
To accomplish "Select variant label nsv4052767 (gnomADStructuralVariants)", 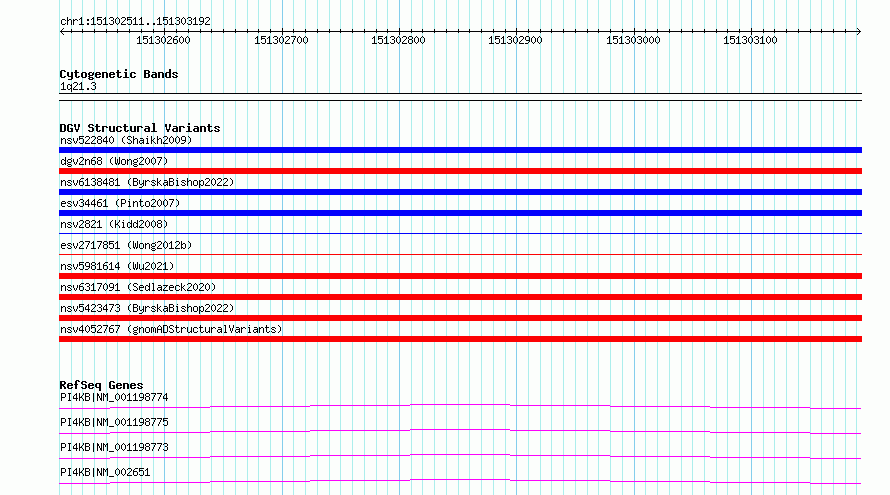I will [171, 329].
